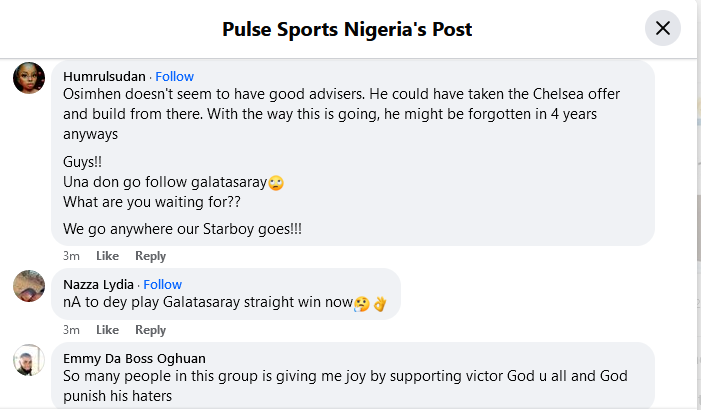Click the "Pulse Sports Nigeria's Post" heading
This screenshot has height=410, width=701.
click(347, 29)
